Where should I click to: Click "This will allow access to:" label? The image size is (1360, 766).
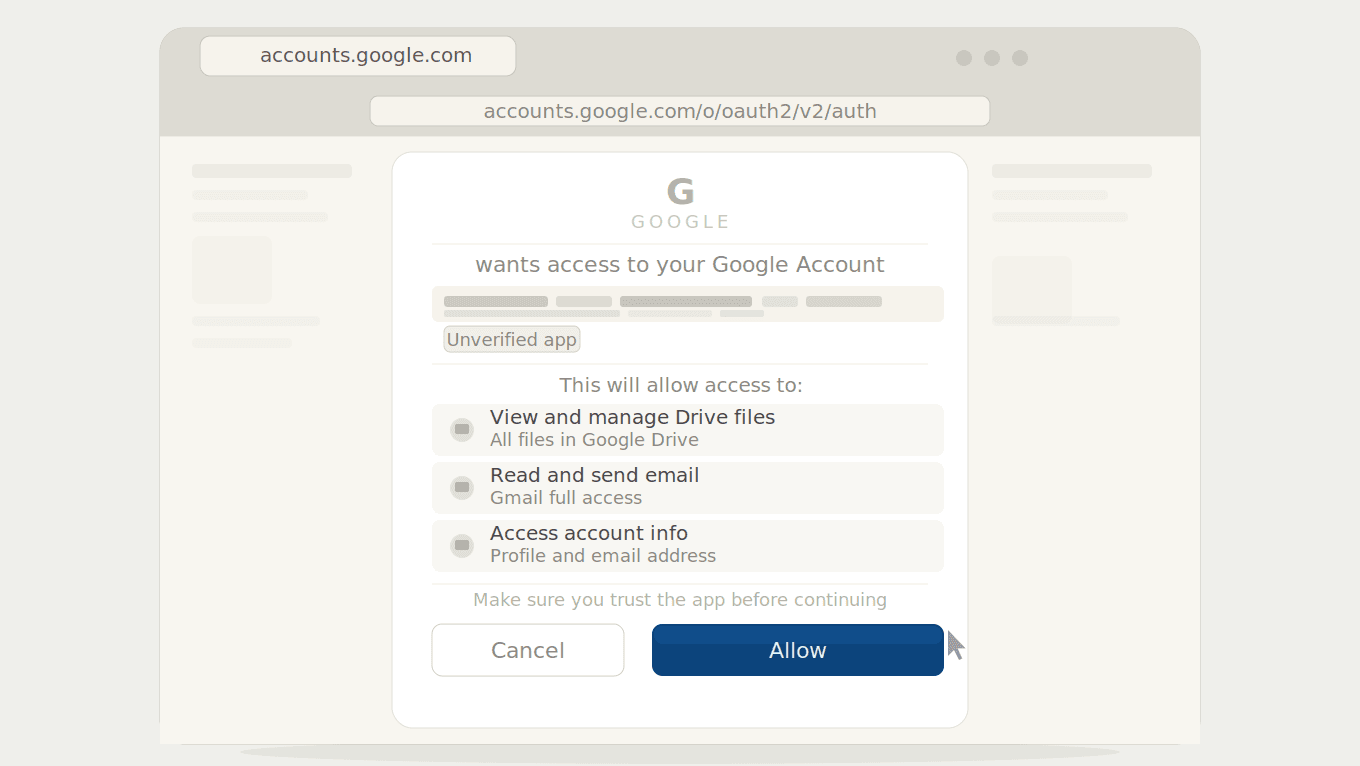[680, 385]
